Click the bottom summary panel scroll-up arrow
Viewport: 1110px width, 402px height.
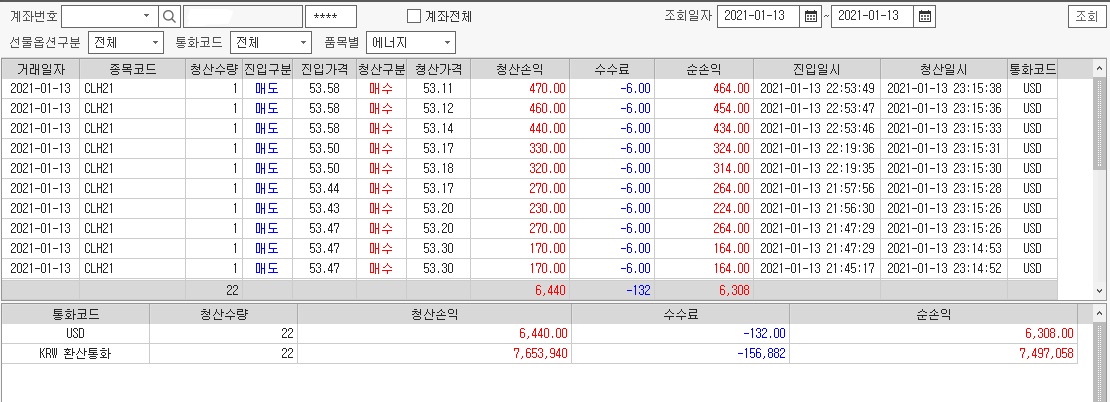1099,313
